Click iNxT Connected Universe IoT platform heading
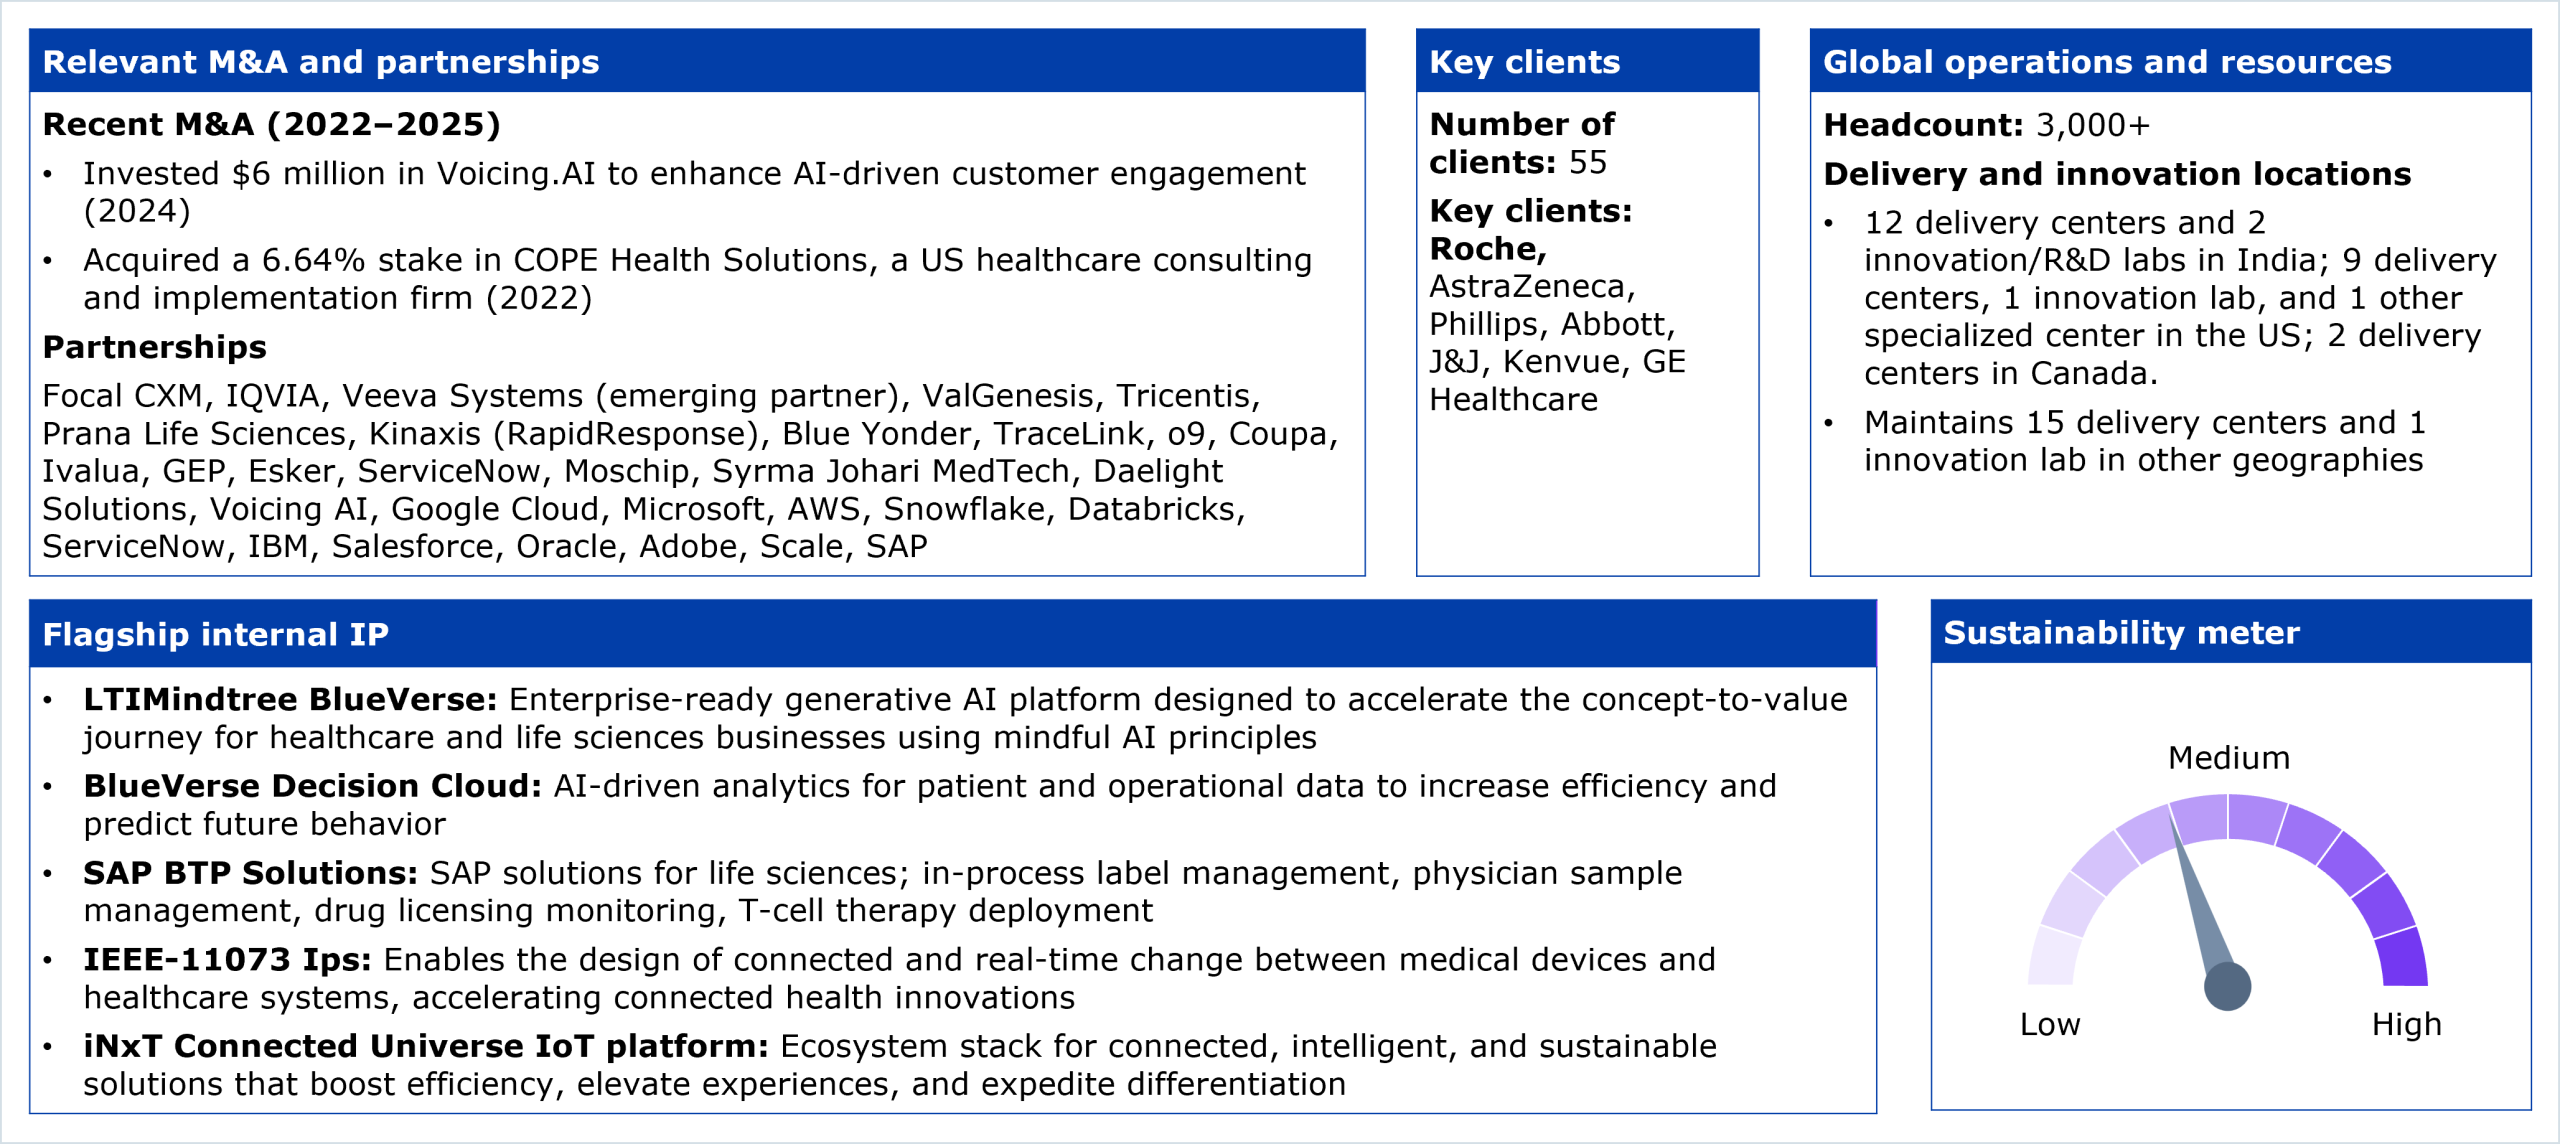The width and height of the screenshot is (2560, 1144). (425, 1046)
